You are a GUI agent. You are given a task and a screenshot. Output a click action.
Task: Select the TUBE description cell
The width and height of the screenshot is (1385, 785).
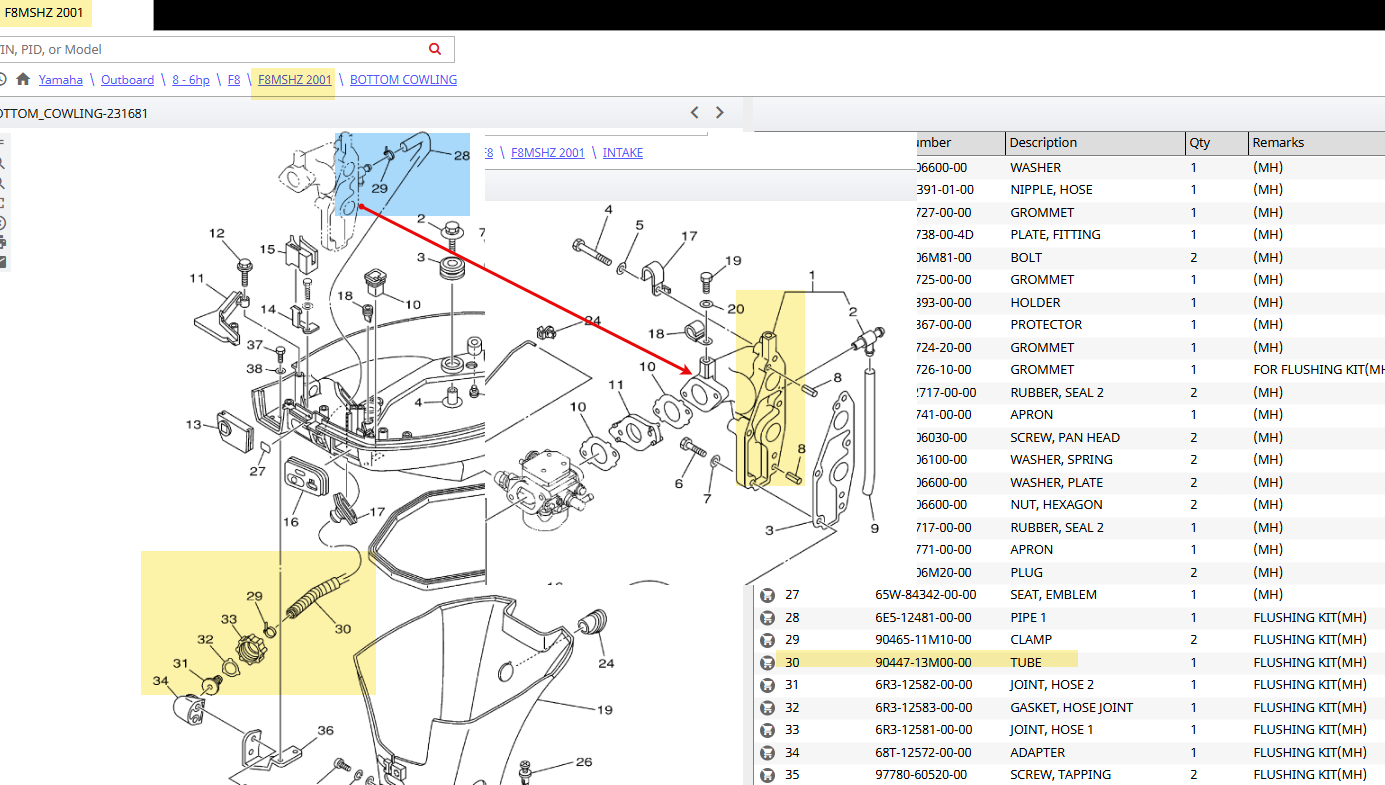pos(1026,662)
